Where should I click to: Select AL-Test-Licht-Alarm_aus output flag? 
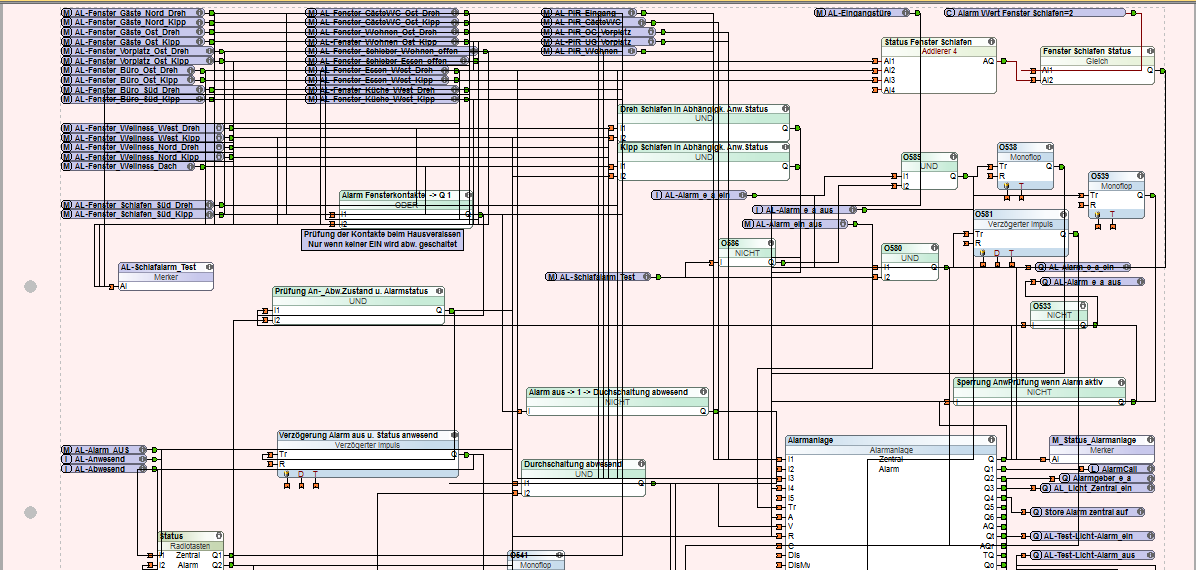[1092, 556]
